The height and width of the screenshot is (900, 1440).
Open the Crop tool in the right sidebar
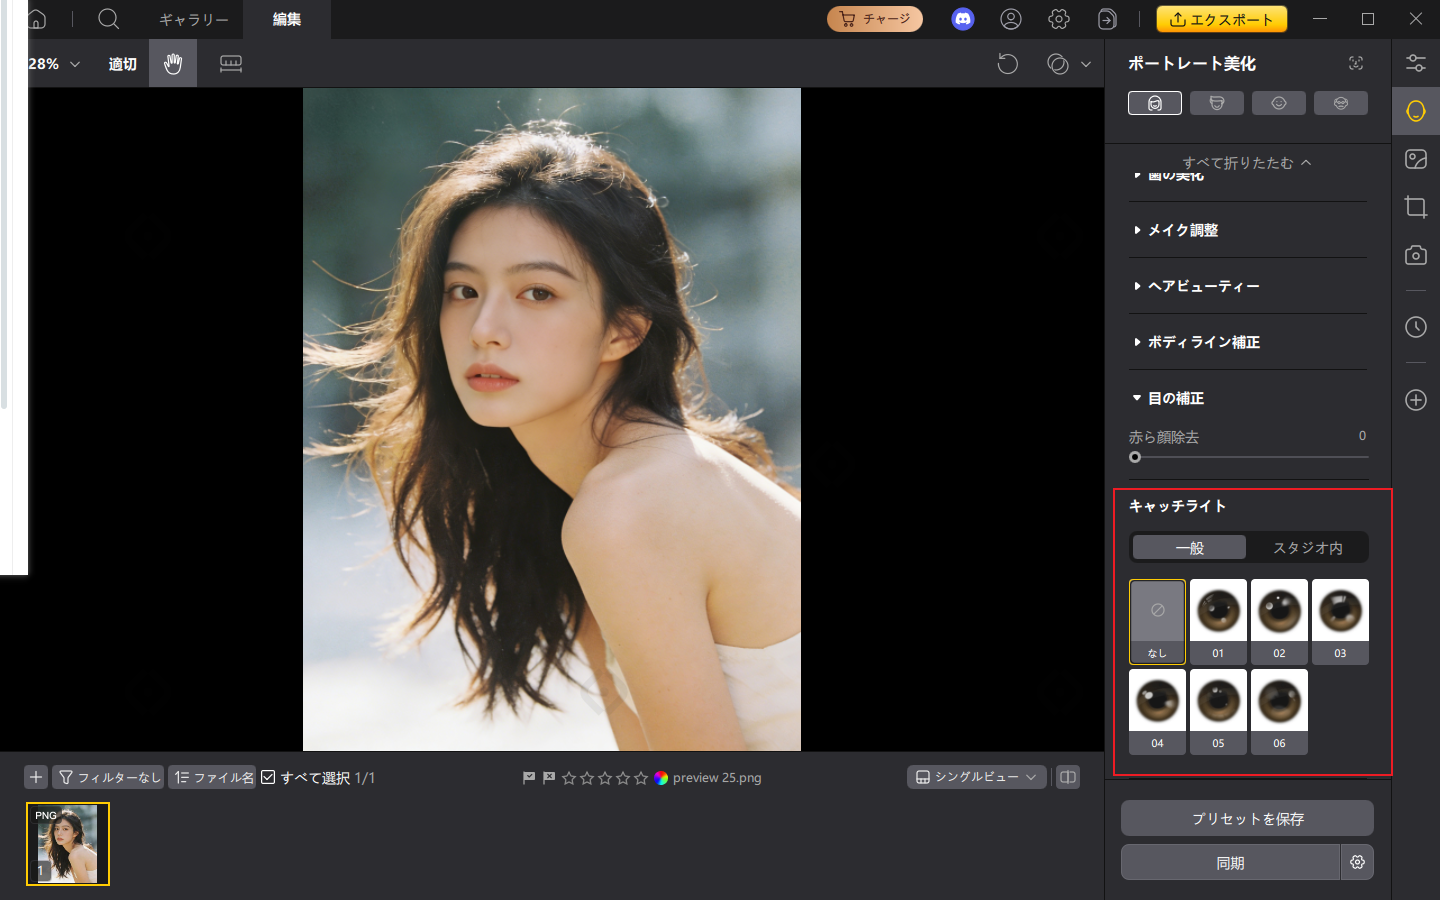[x=1415, y=207]
